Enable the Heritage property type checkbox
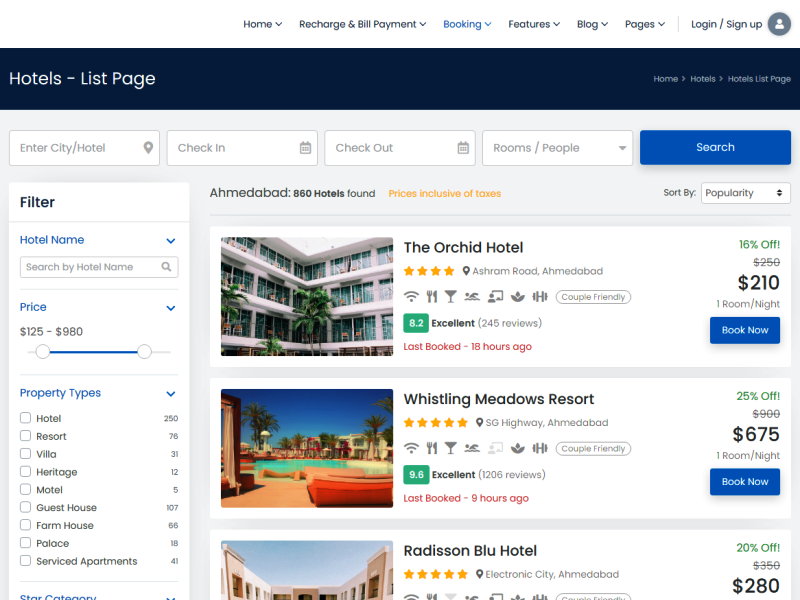Screen dimensions: 800x600 coord(25,471)
